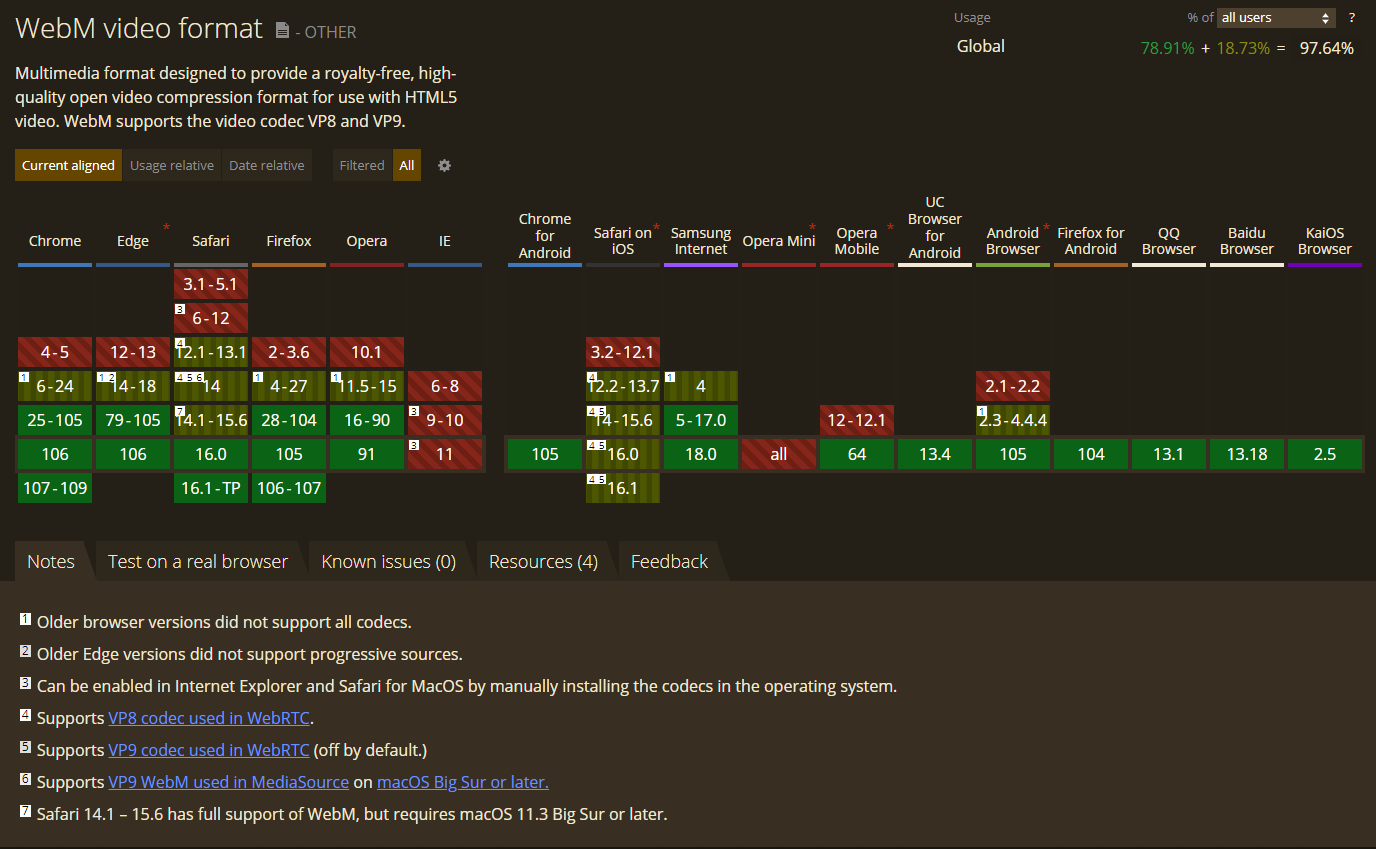The image size is (1376, 849).
Task: Switch to Date relative view
Action: [x=267, y=166]
